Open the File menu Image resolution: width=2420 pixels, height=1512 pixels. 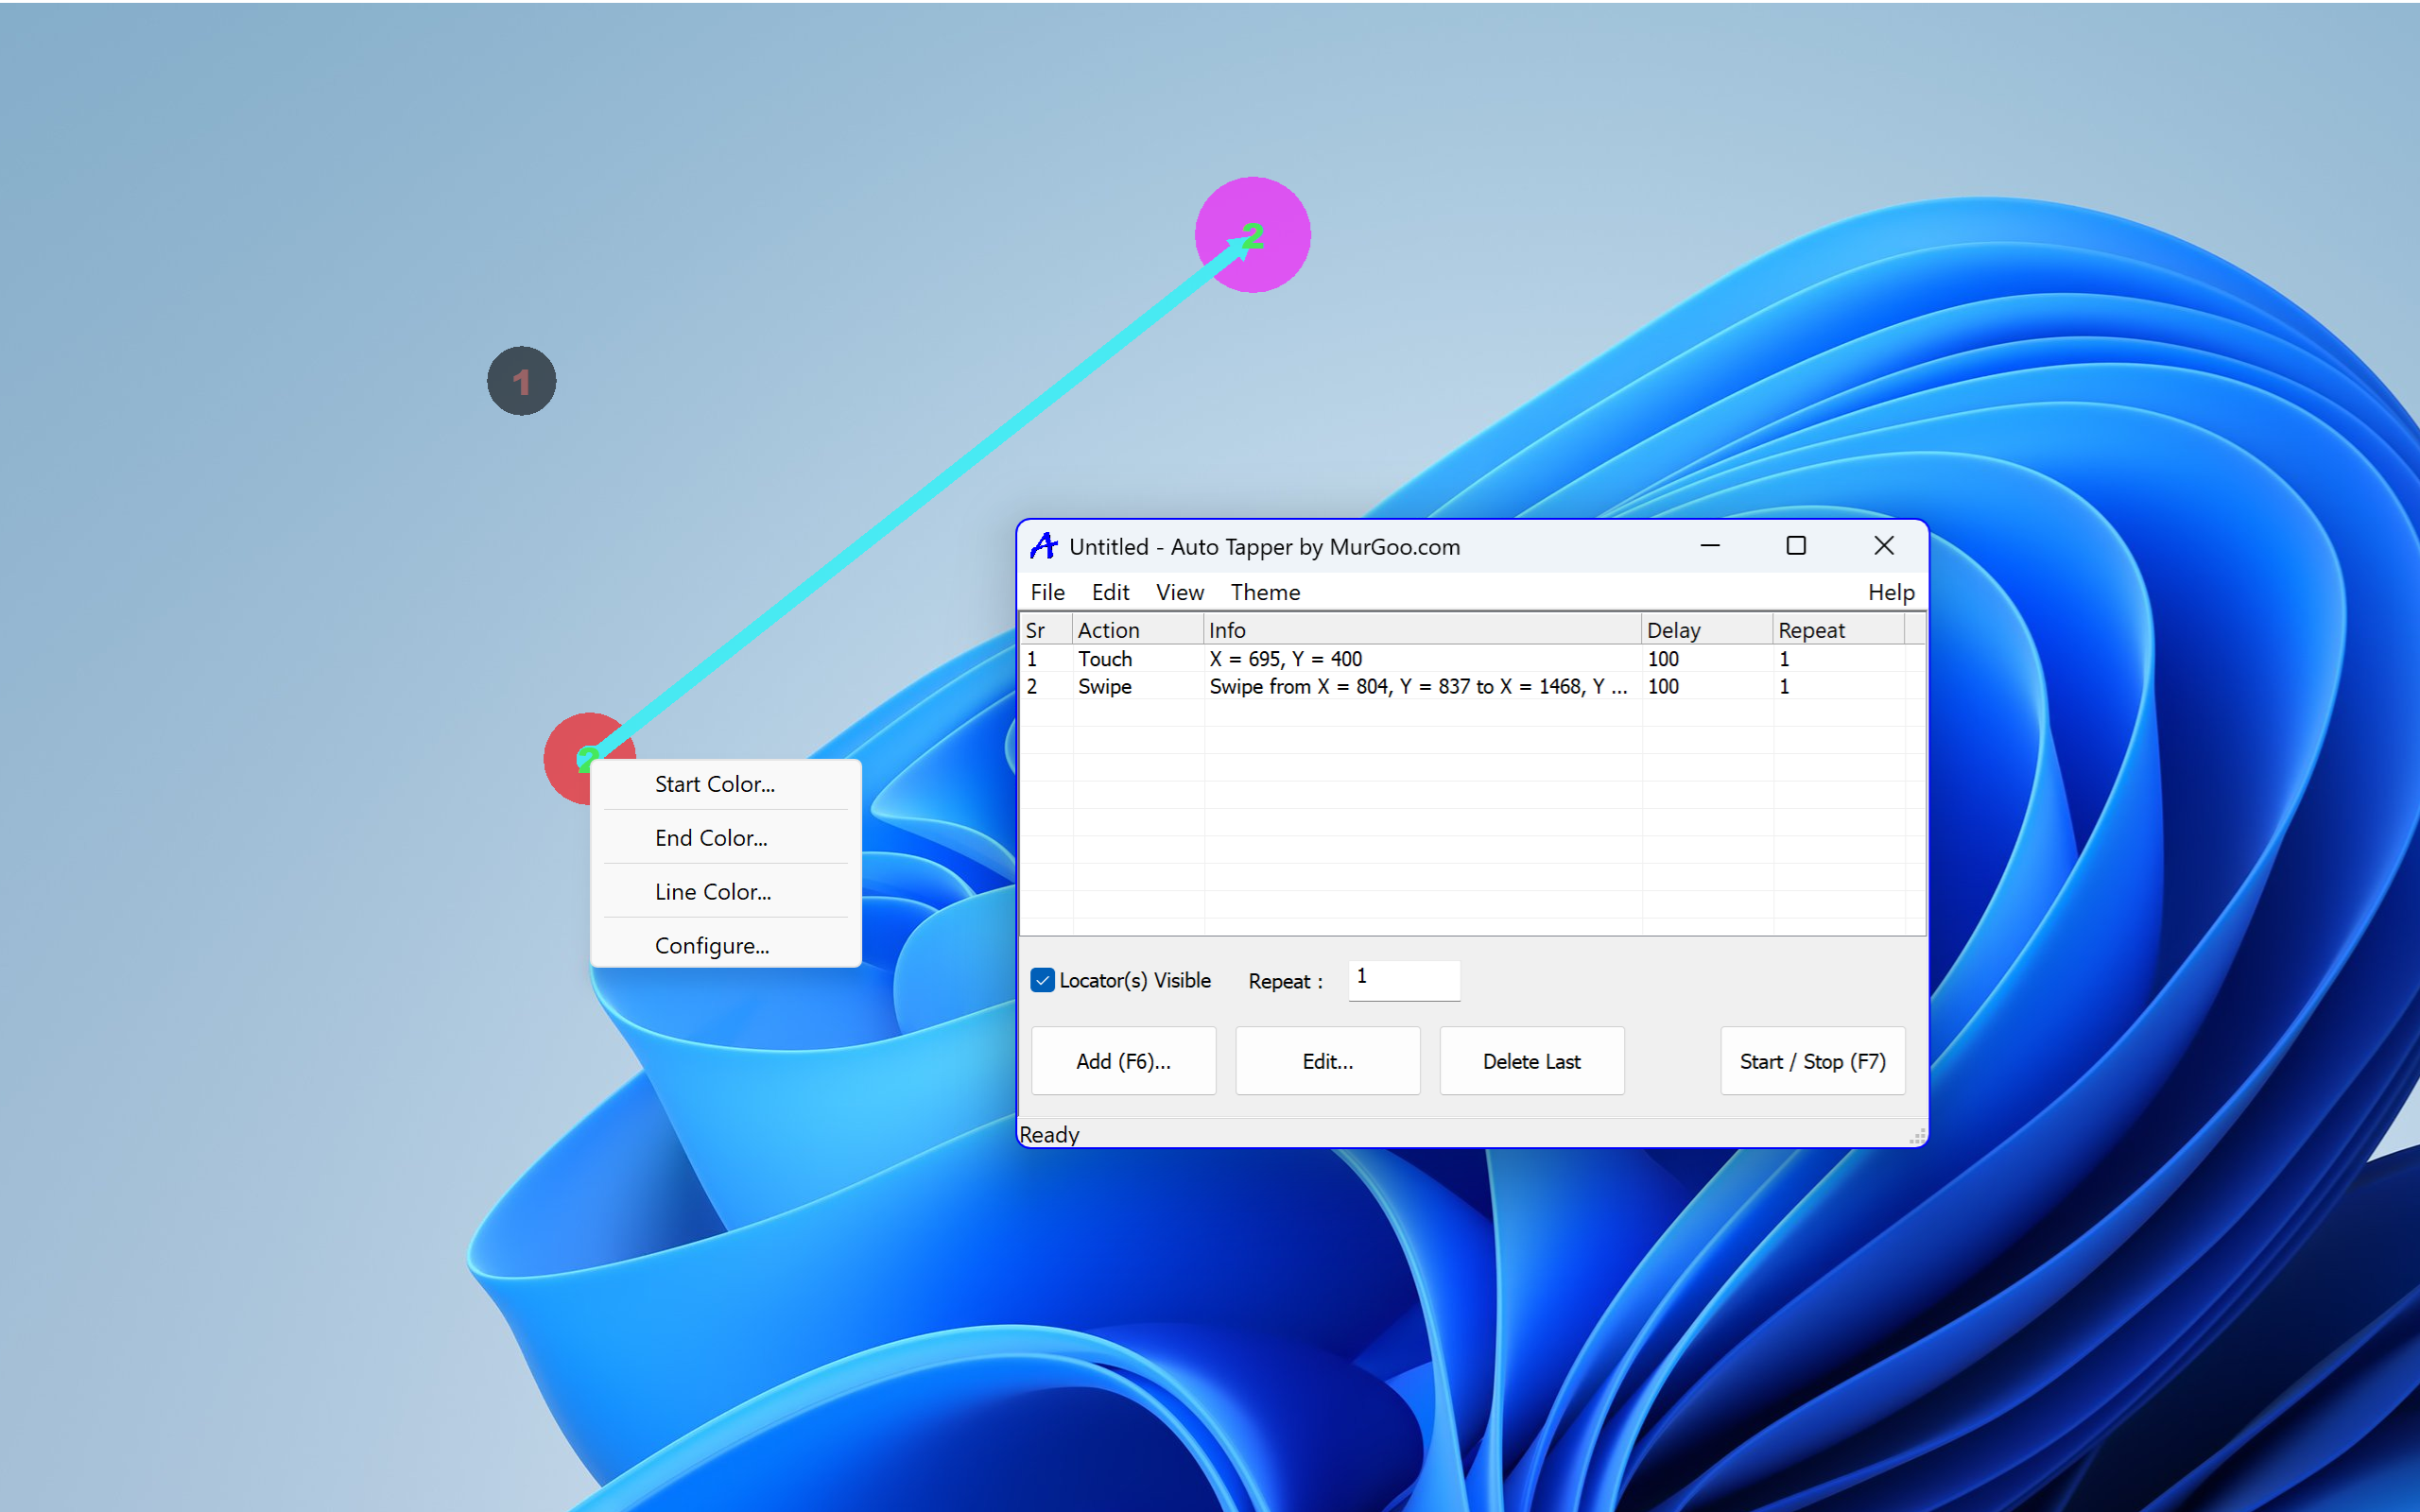1046,592
